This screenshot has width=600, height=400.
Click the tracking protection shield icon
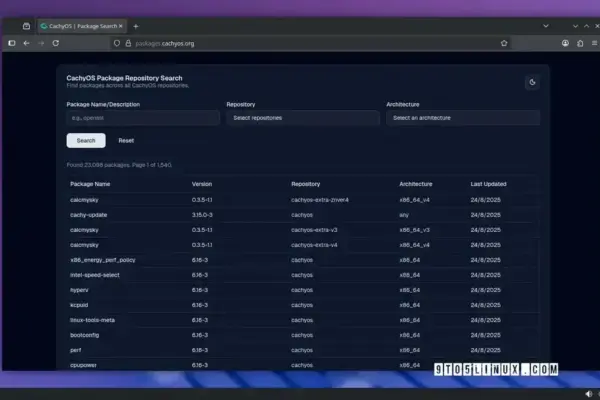[x=117, y=43]
